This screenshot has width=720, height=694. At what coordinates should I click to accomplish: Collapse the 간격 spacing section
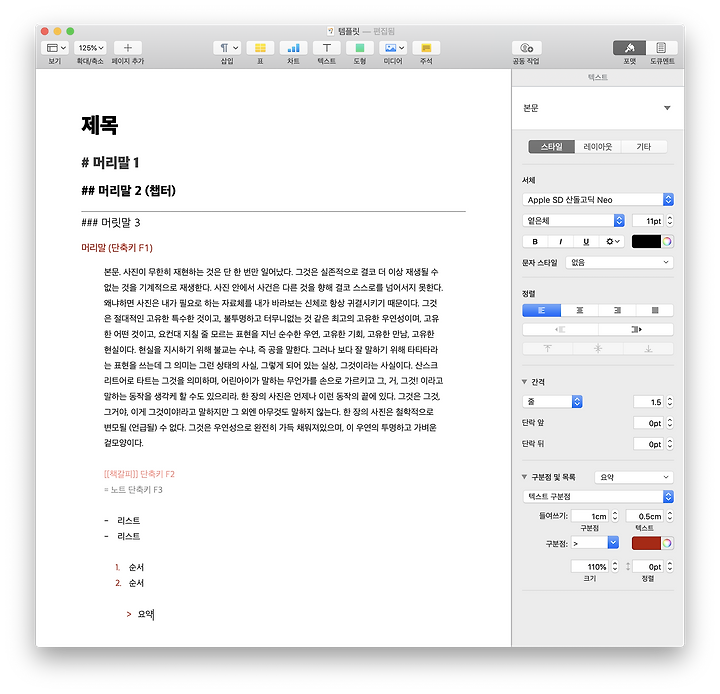point(524,382)
